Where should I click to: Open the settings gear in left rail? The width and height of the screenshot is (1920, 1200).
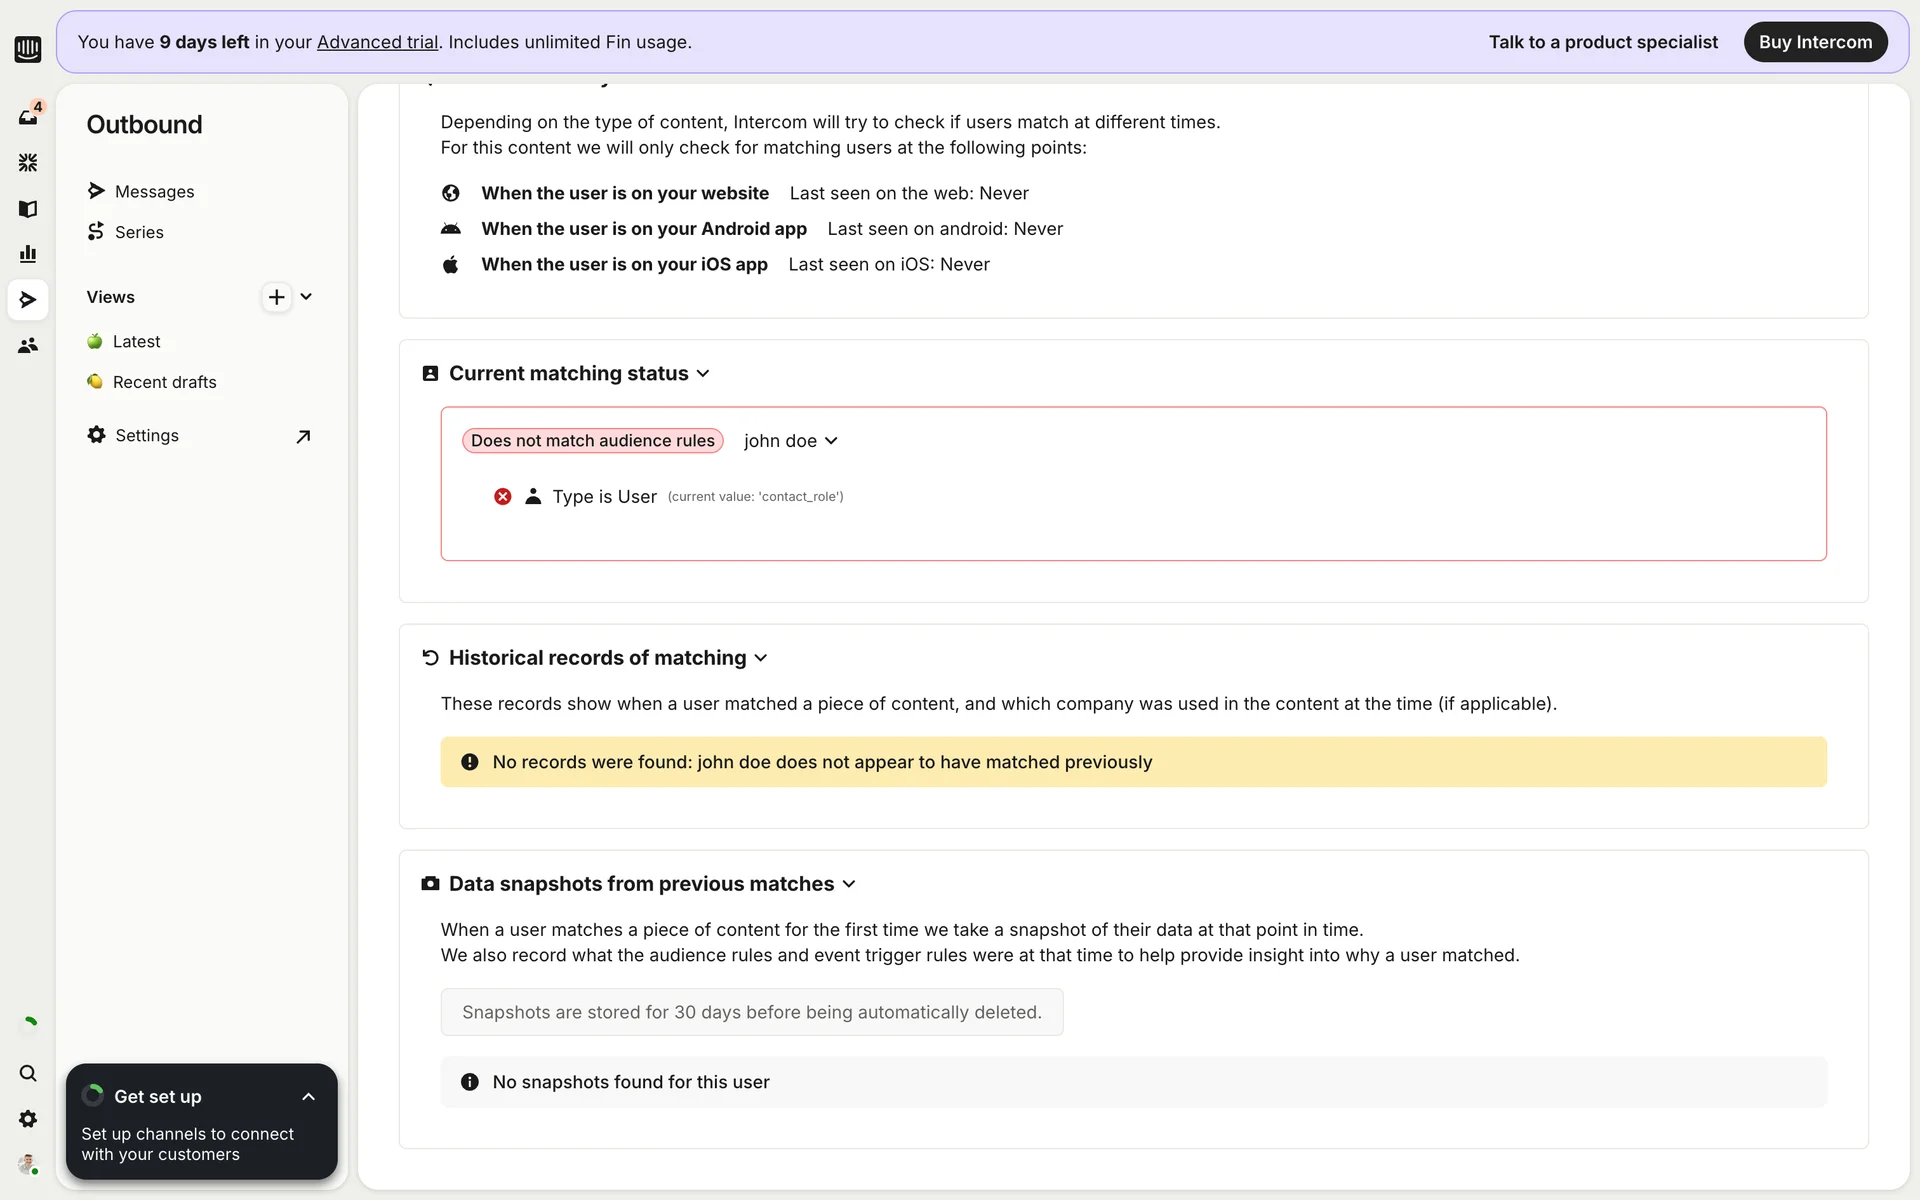(28, 1119)
